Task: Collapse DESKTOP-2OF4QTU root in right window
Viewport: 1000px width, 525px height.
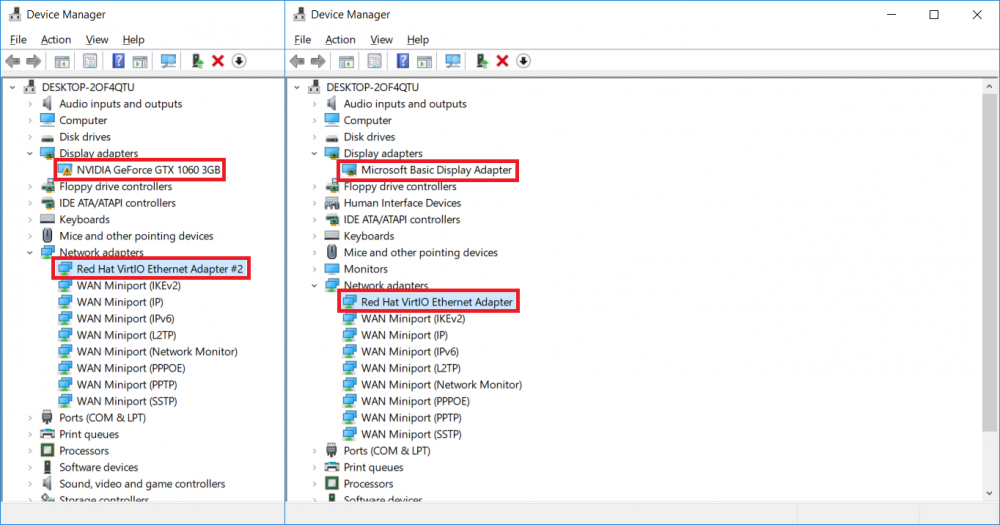Action: coord(297,87)
